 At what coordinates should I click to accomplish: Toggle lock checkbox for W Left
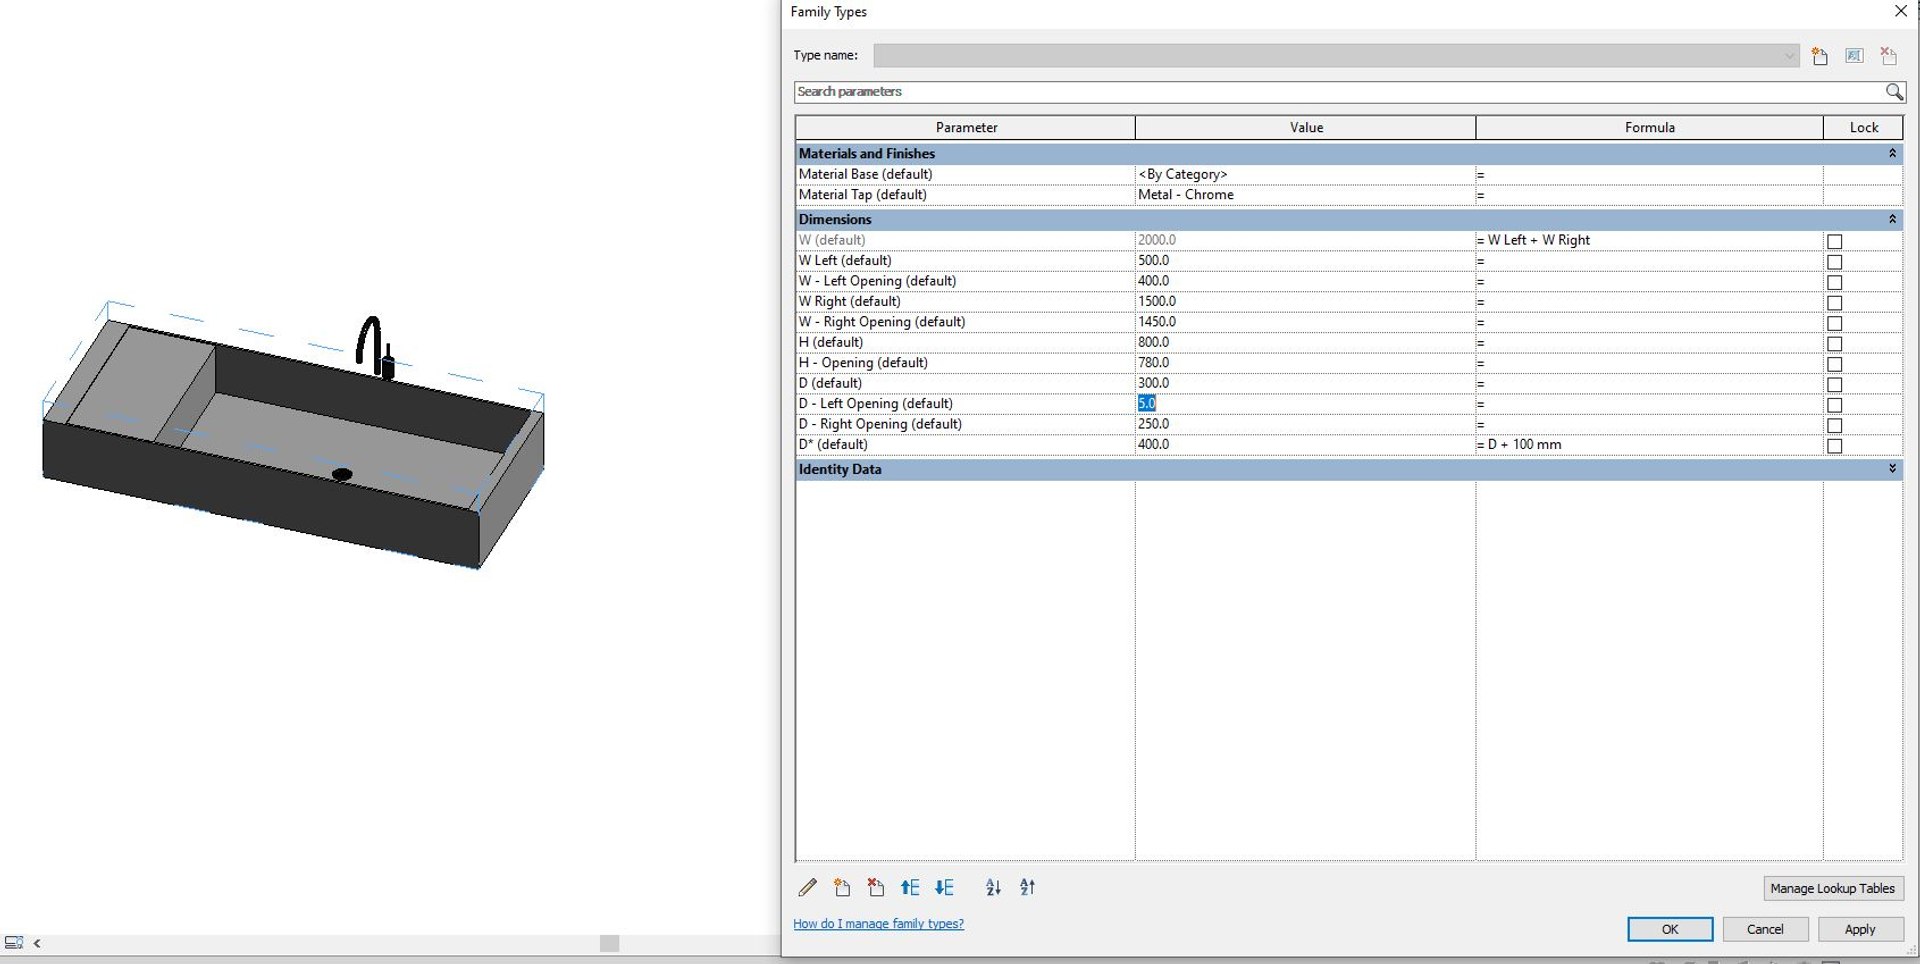click(1834, 262)
